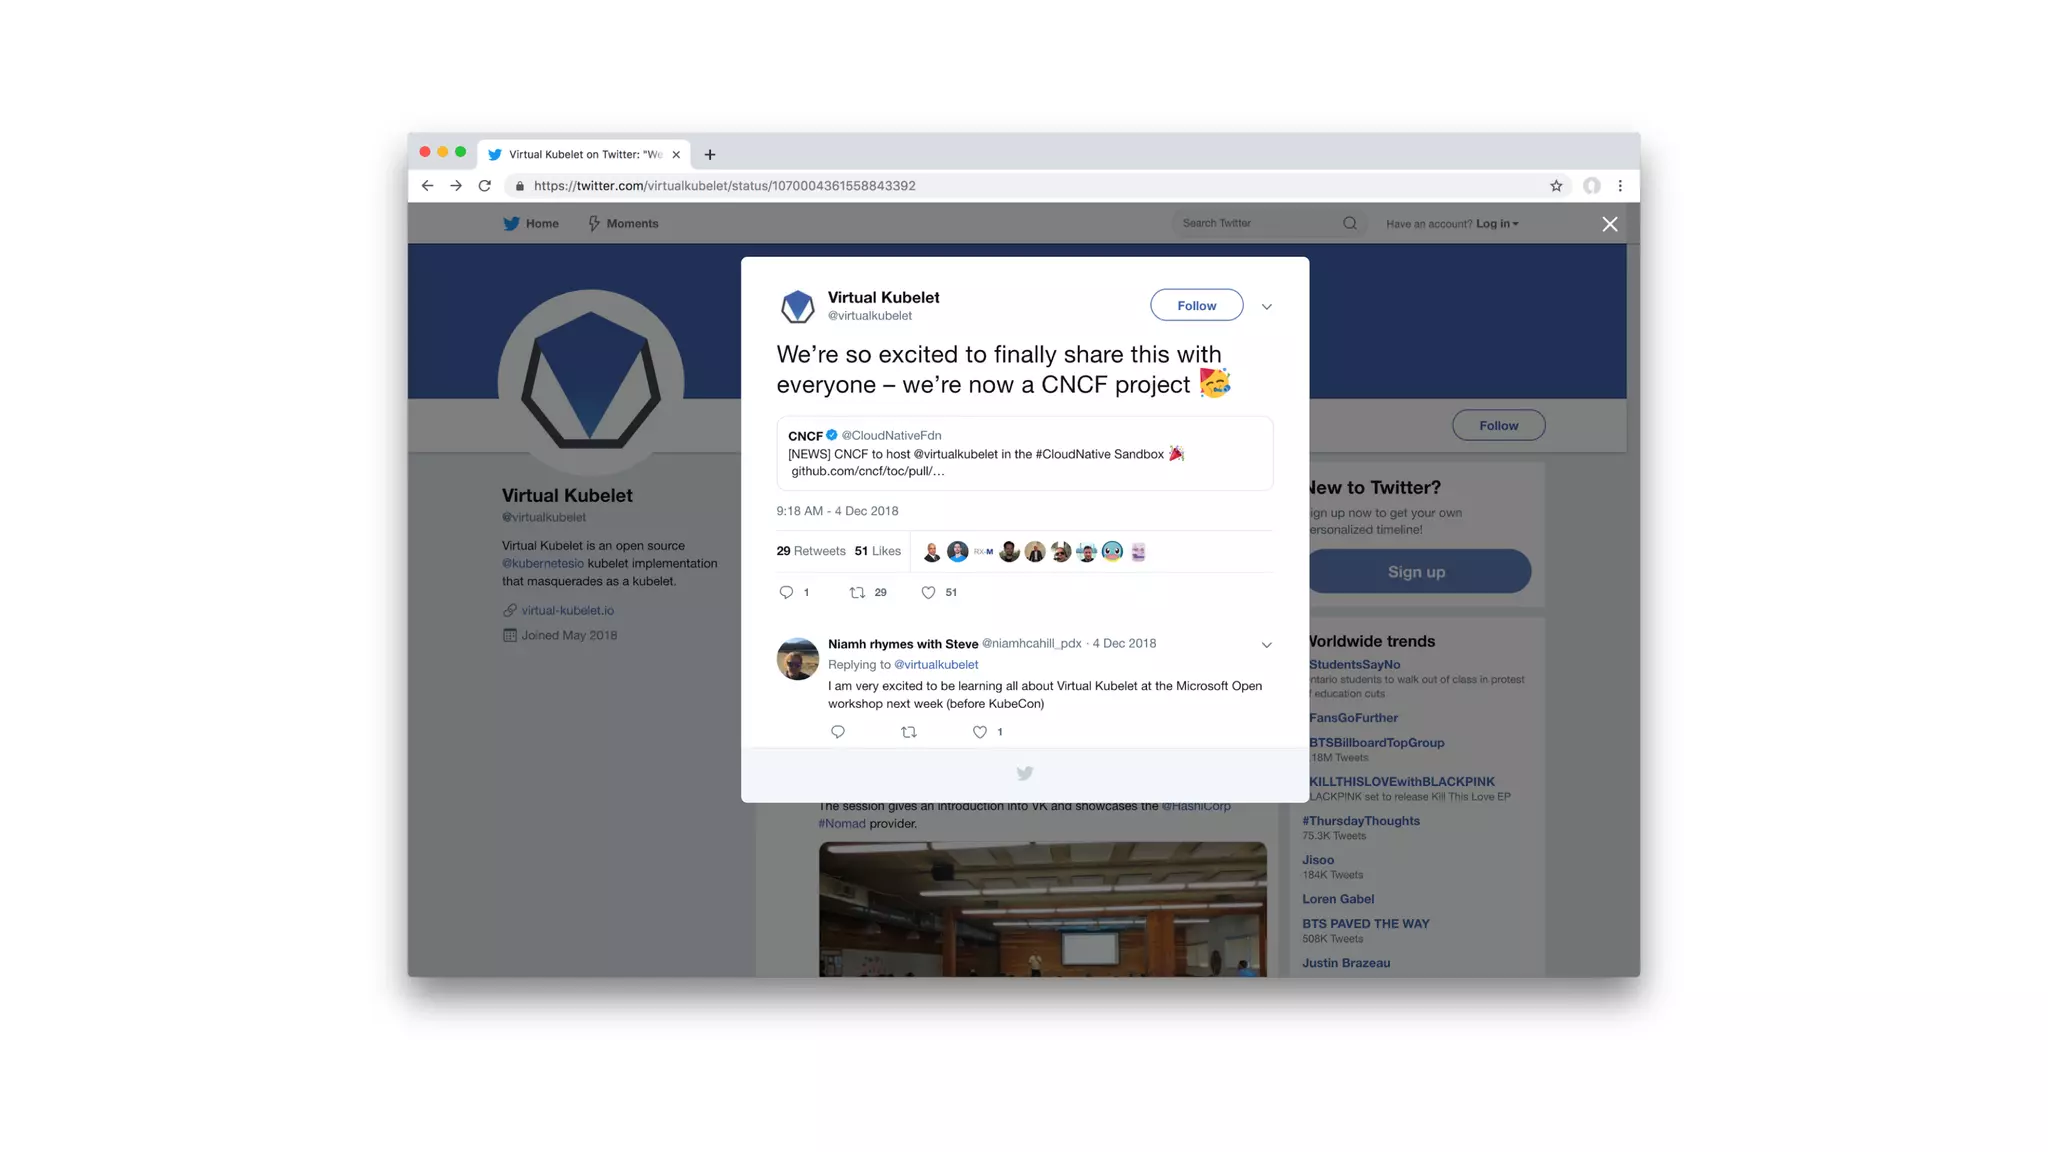Retweet the Virtual Kubelet tweet
2048x1152 pixels.
(x=857, y=592)
